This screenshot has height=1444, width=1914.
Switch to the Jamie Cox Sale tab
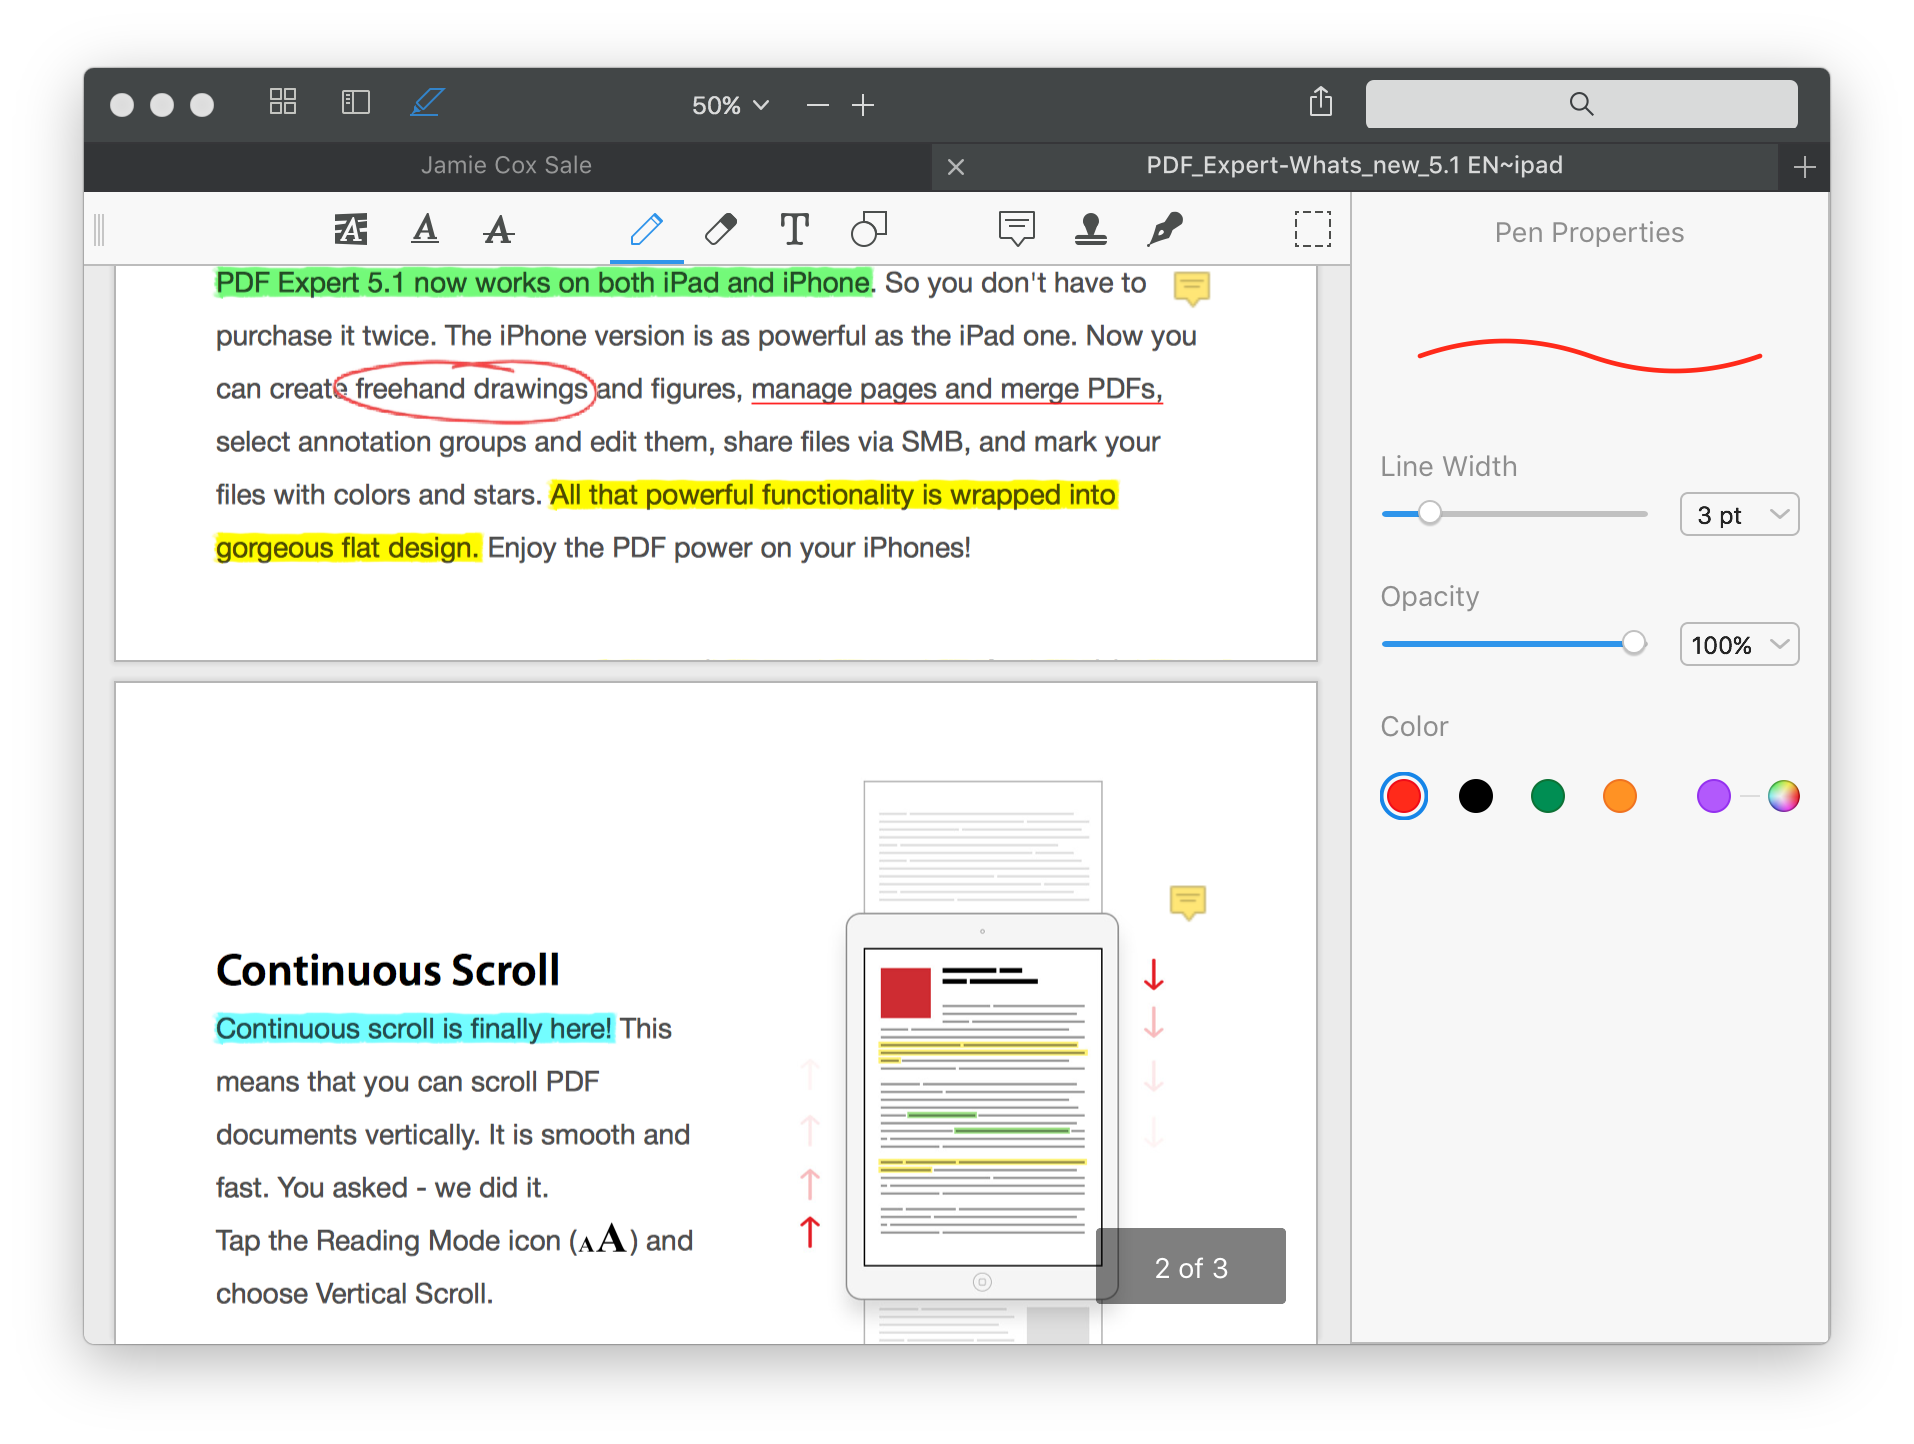(507, 165)
